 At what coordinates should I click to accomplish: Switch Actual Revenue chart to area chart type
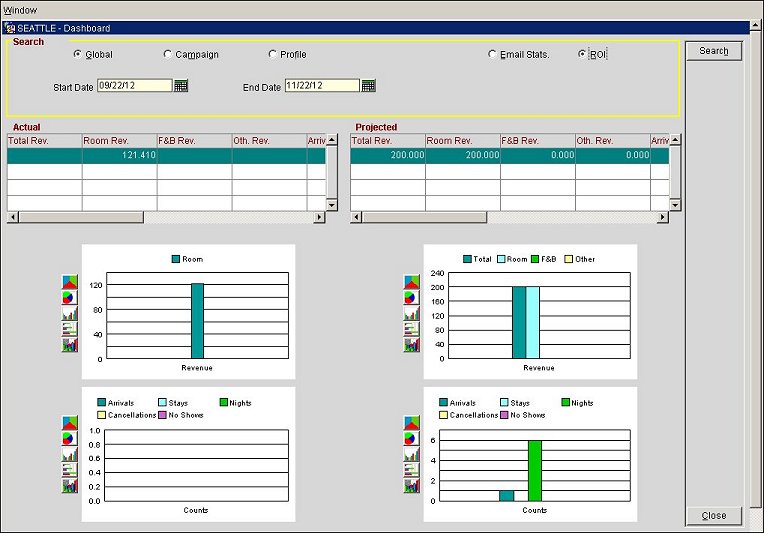[70, 282]
